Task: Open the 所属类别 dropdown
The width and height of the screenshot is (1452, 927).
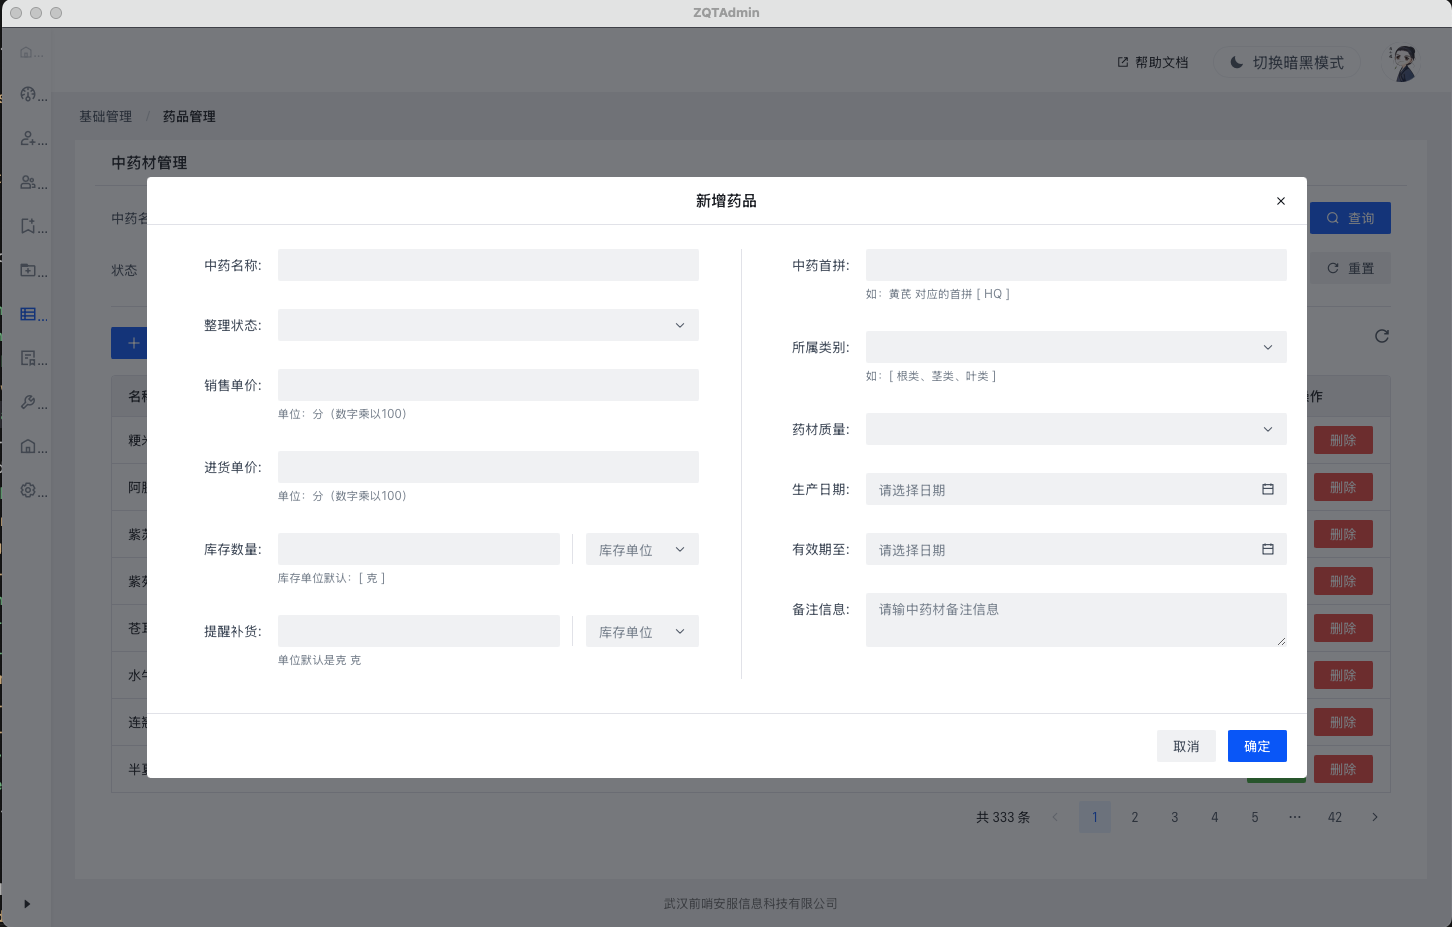Action: (1076, 347)
